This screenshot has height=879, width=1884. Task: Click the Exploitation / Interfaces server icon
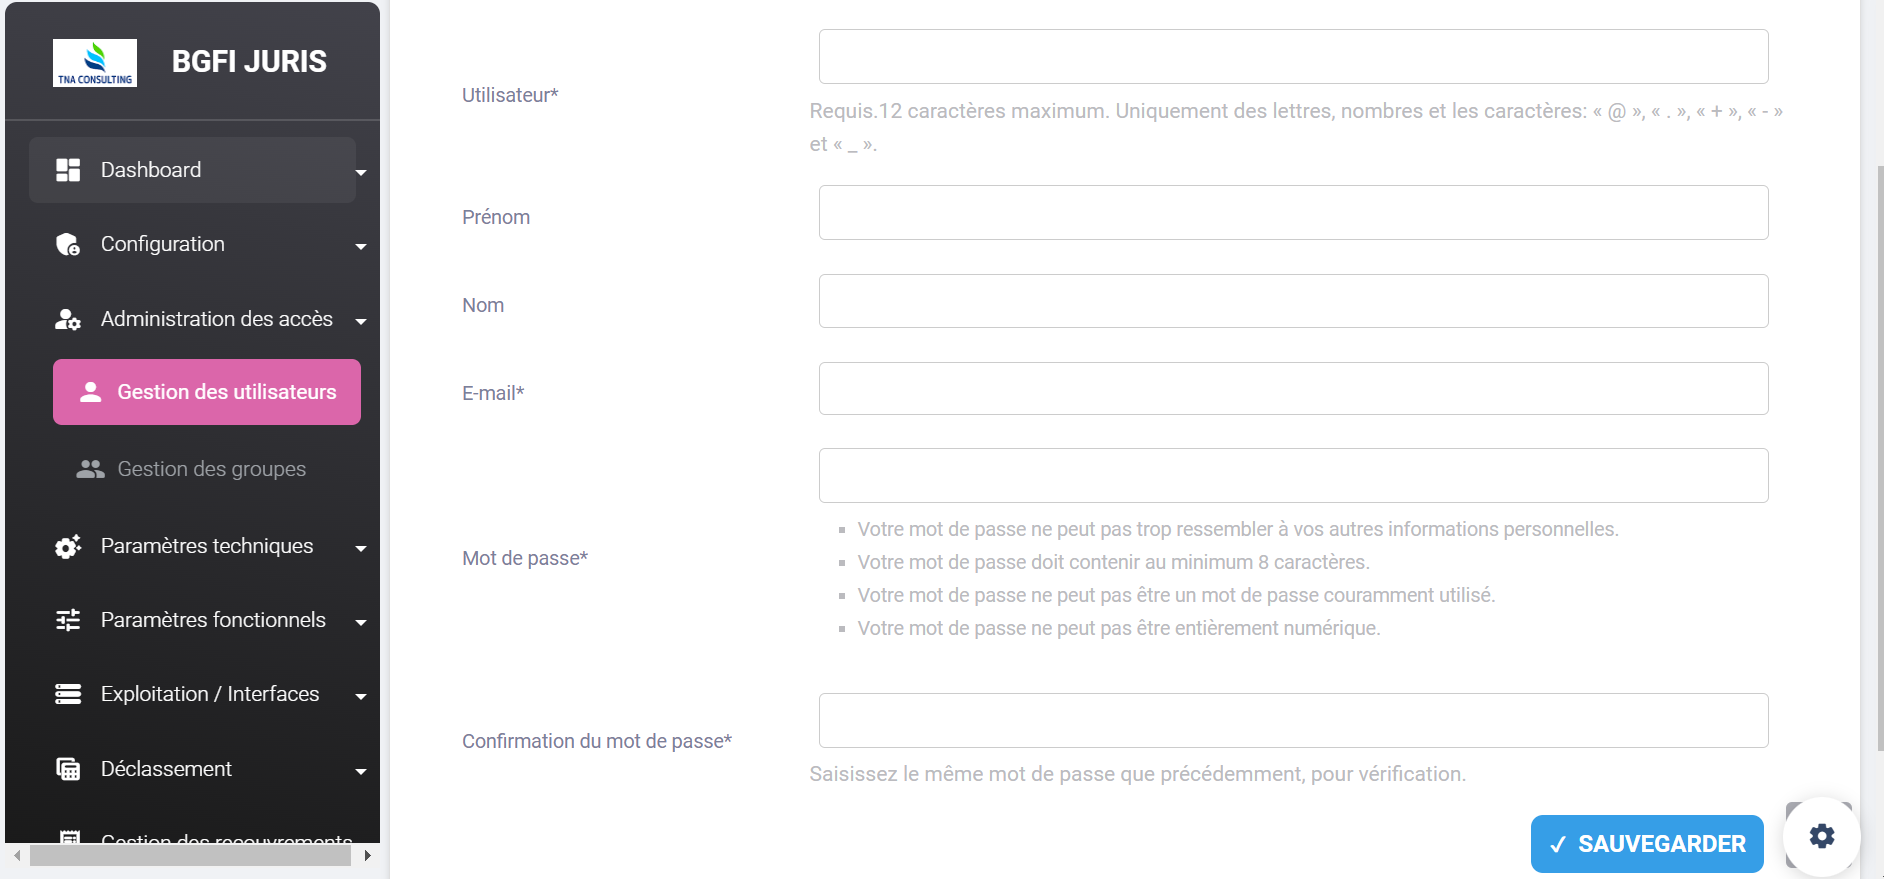68,695
